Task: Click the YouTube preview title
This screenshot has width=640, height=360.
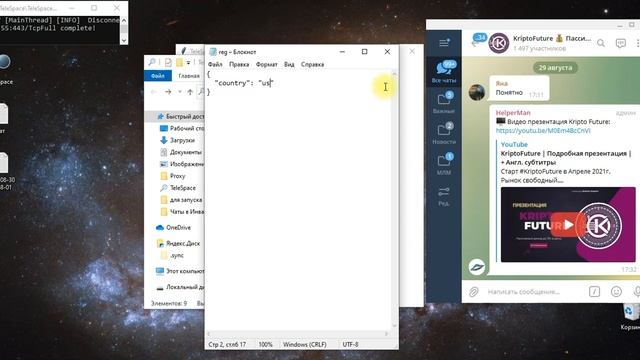Action: pos(566,158)
